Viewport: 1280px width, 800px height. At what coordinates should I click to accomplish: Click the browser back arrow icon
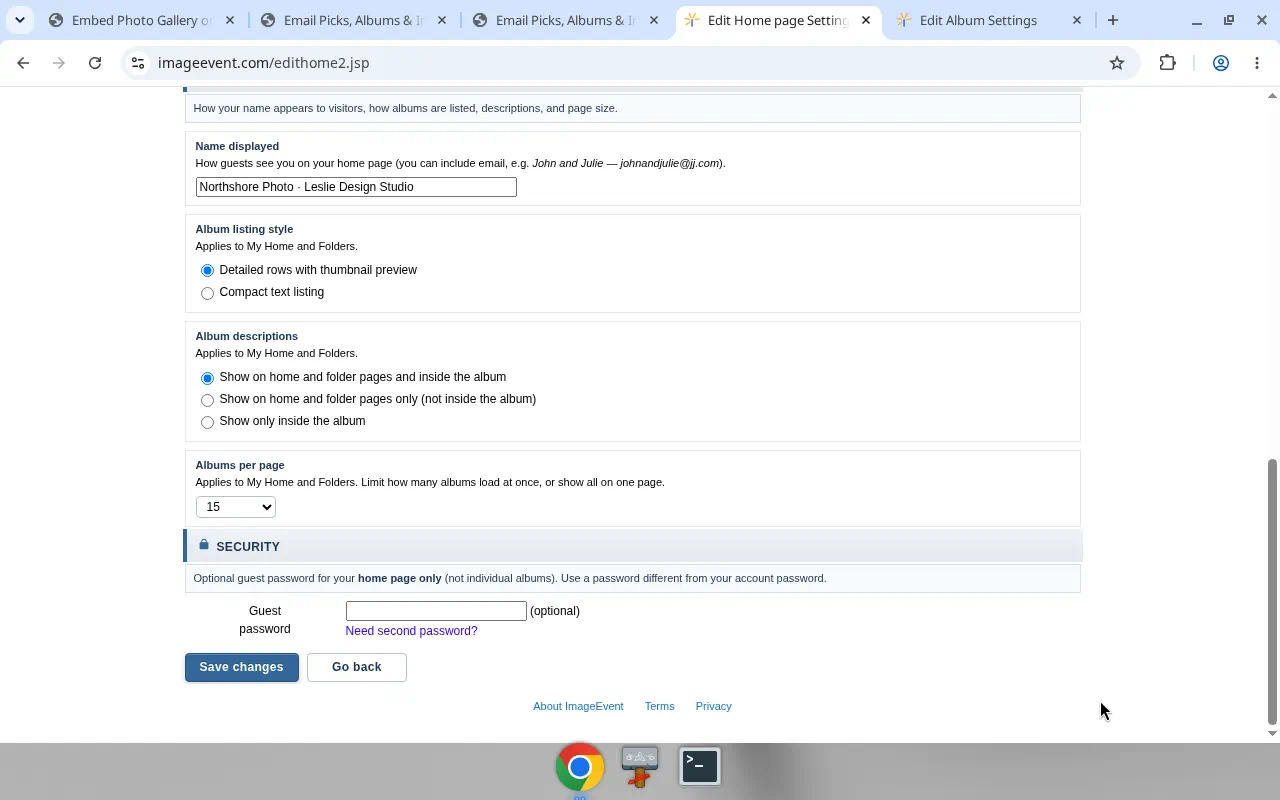click(23, 63)
